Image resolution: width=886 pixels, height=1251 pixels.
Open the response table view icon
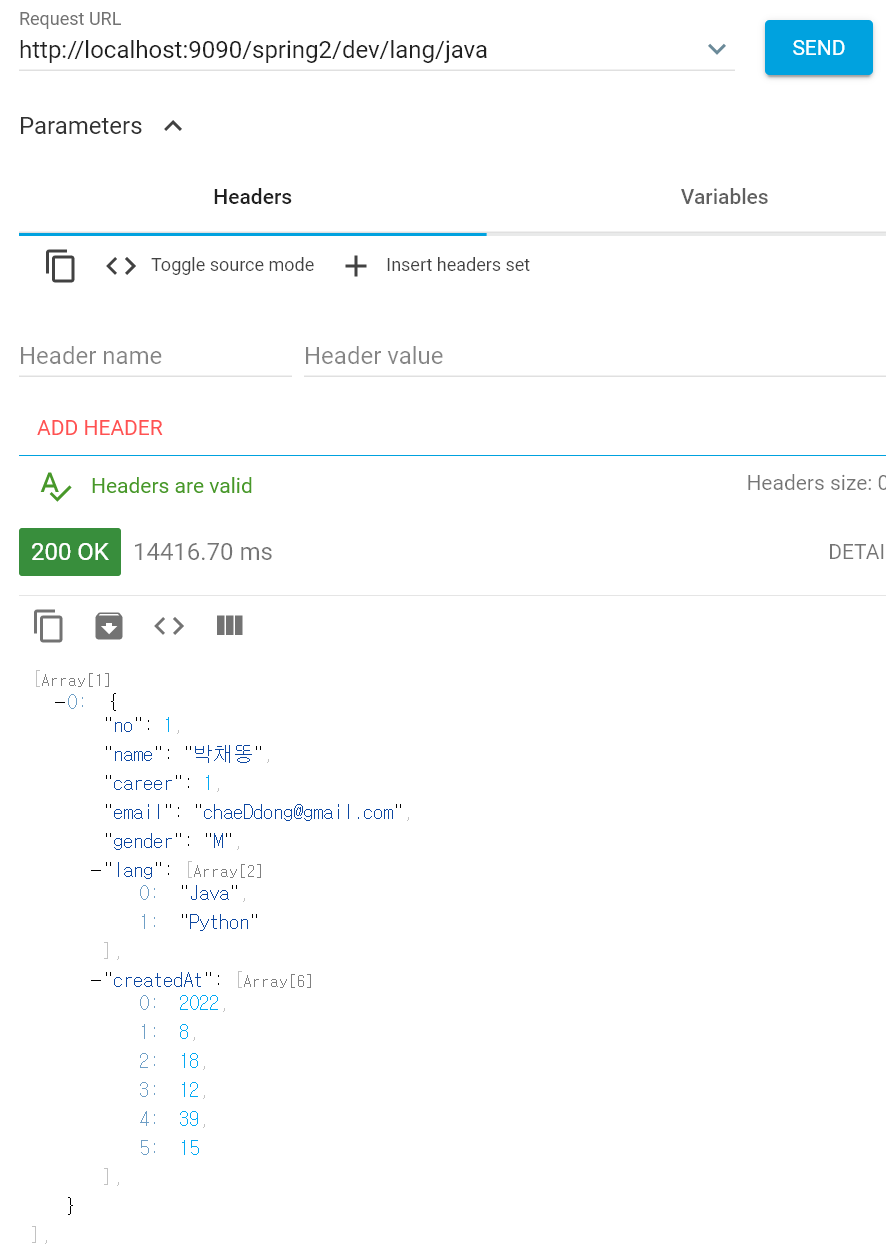[230, 626]
